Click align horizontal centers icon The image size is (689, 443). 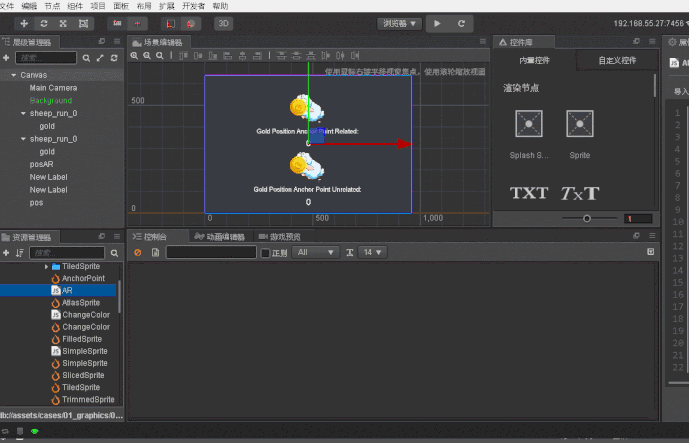click(x=243, y=56)
